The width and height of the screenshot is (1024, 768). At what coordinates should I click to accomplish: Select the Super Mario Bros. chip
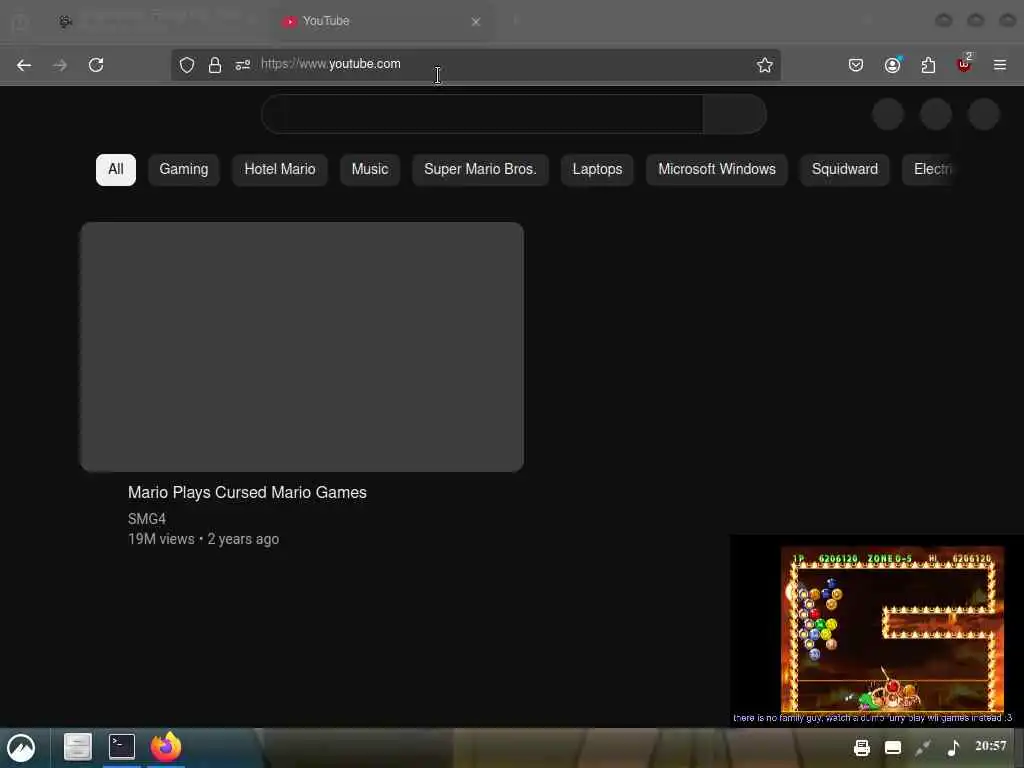coord(480,170)
